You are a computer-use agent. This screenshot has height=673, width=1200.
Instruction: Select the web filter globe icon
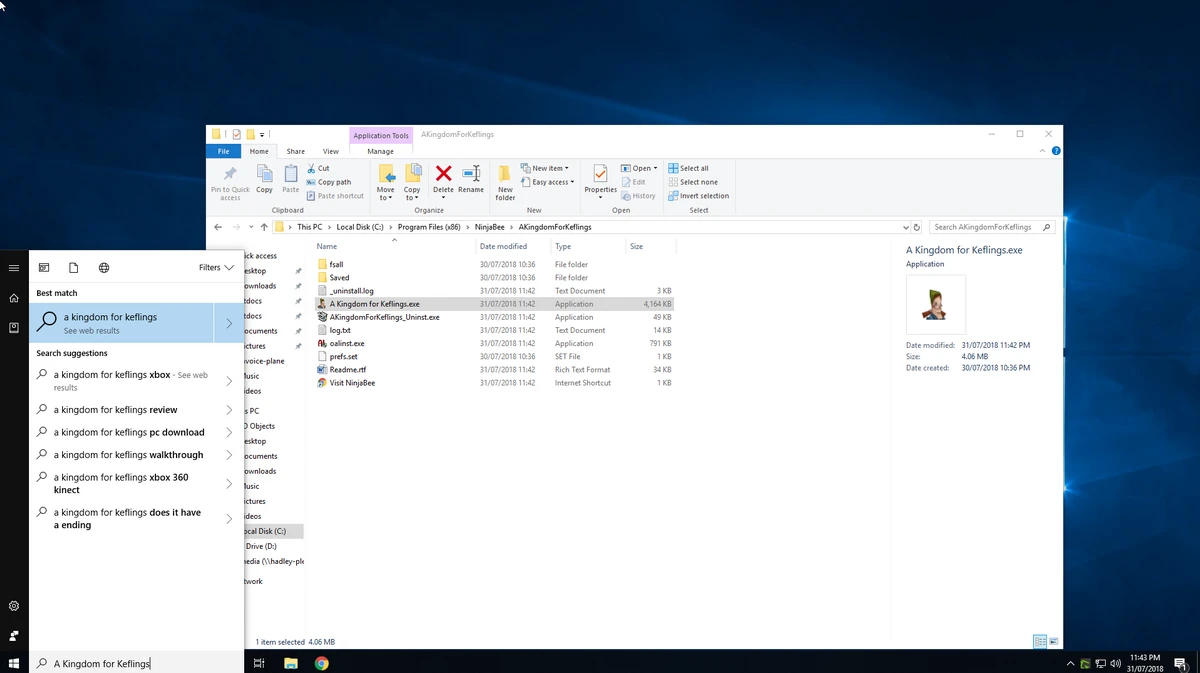tap(104, 268)
